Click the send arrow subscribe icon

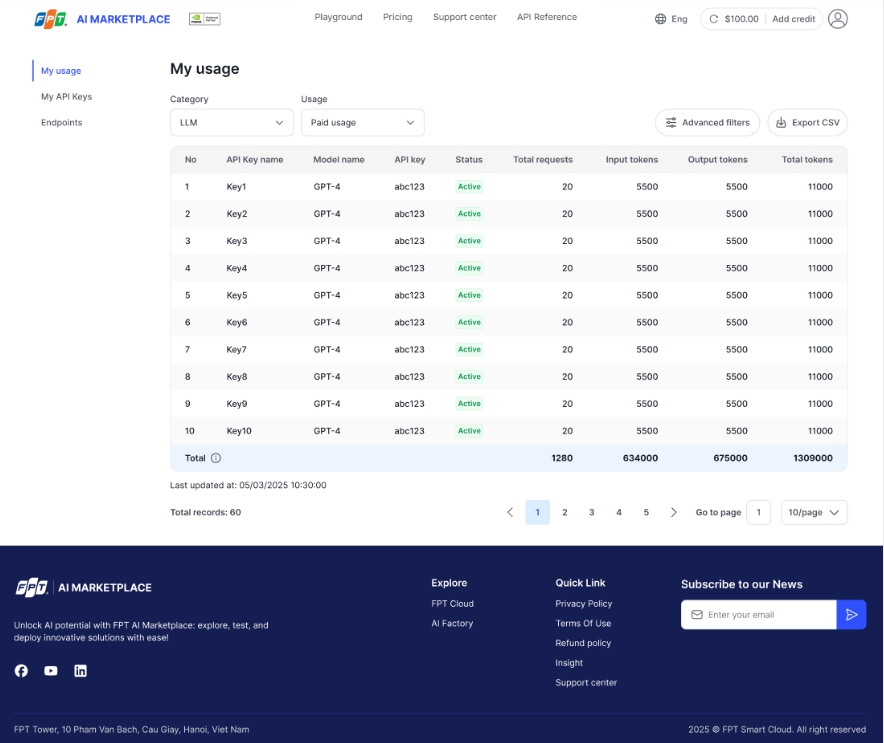(851, 615)
